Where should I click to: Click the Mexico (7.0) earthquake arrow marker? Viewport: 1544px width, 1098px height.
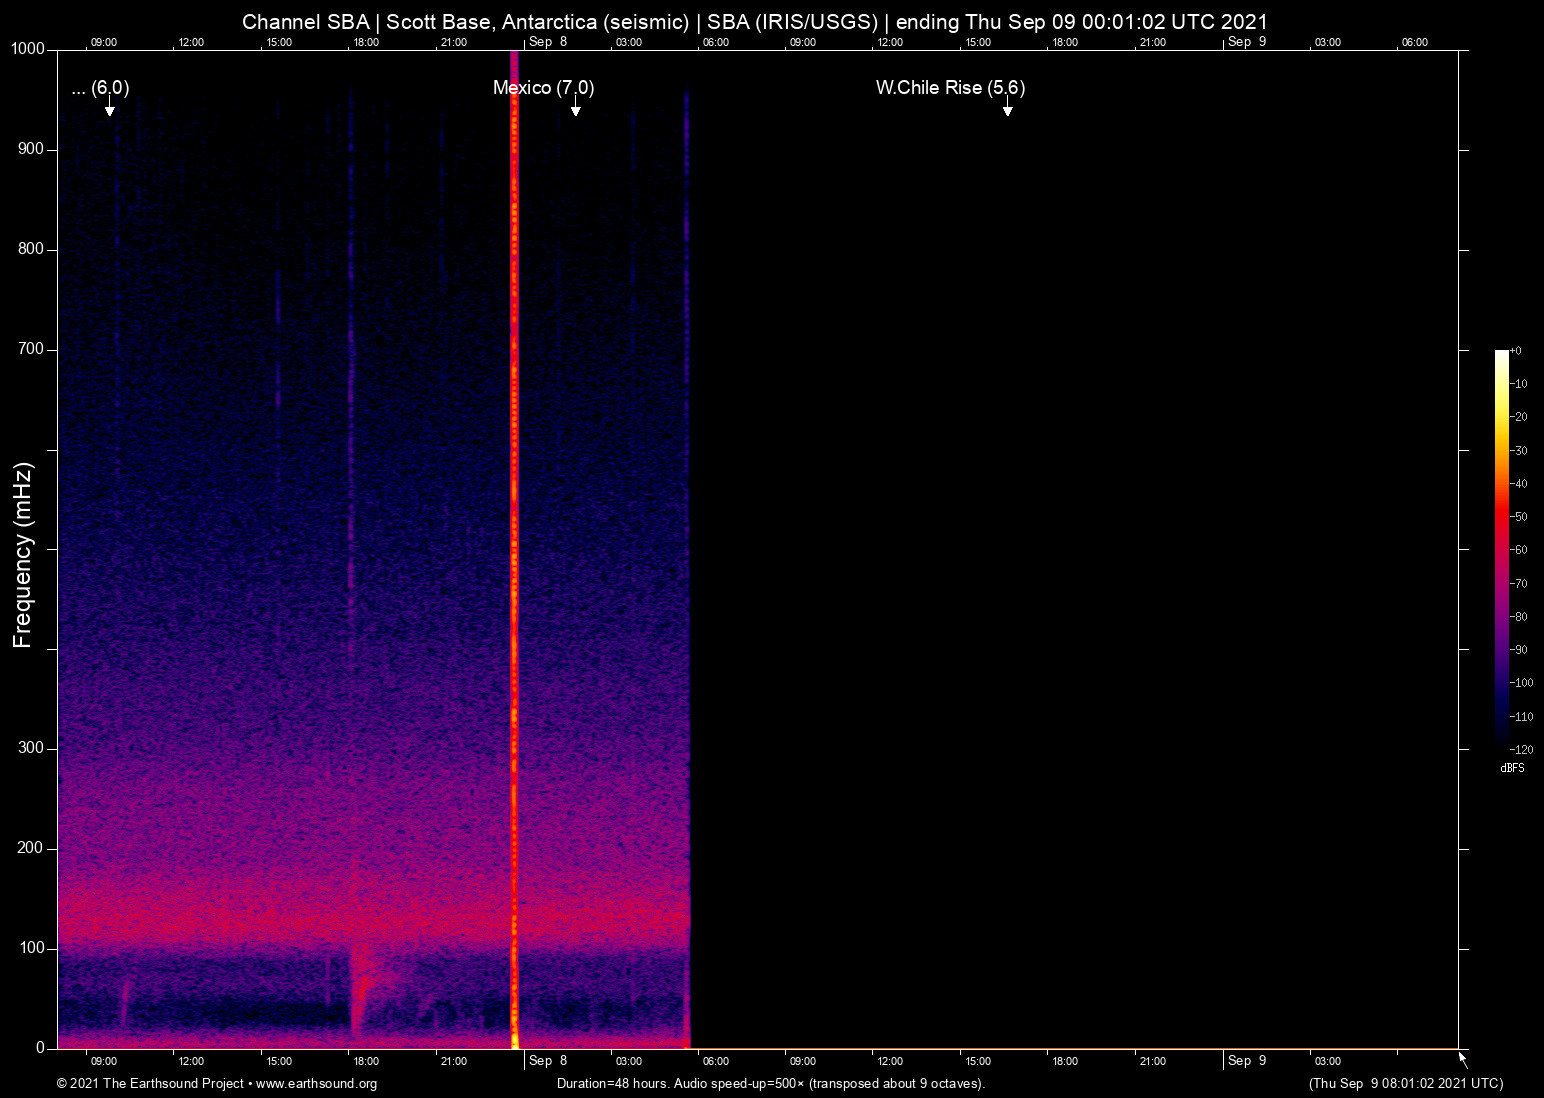click(576, 107)
